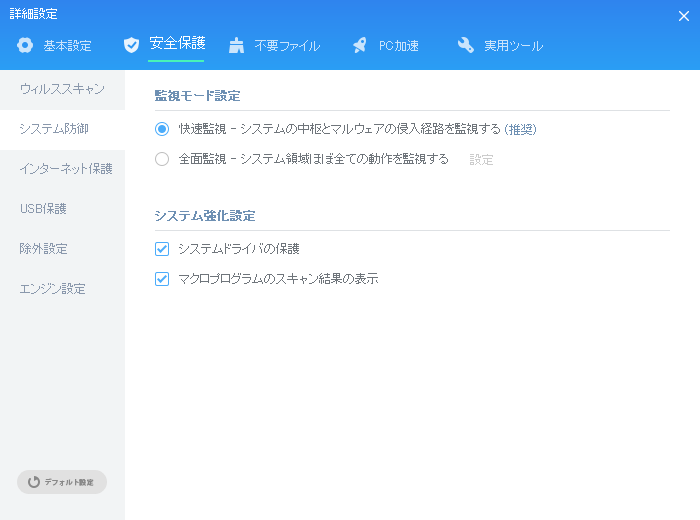Click the wrench icon for 実用ツール
This screenshot has width=700, height=520.
click(466, 45)
